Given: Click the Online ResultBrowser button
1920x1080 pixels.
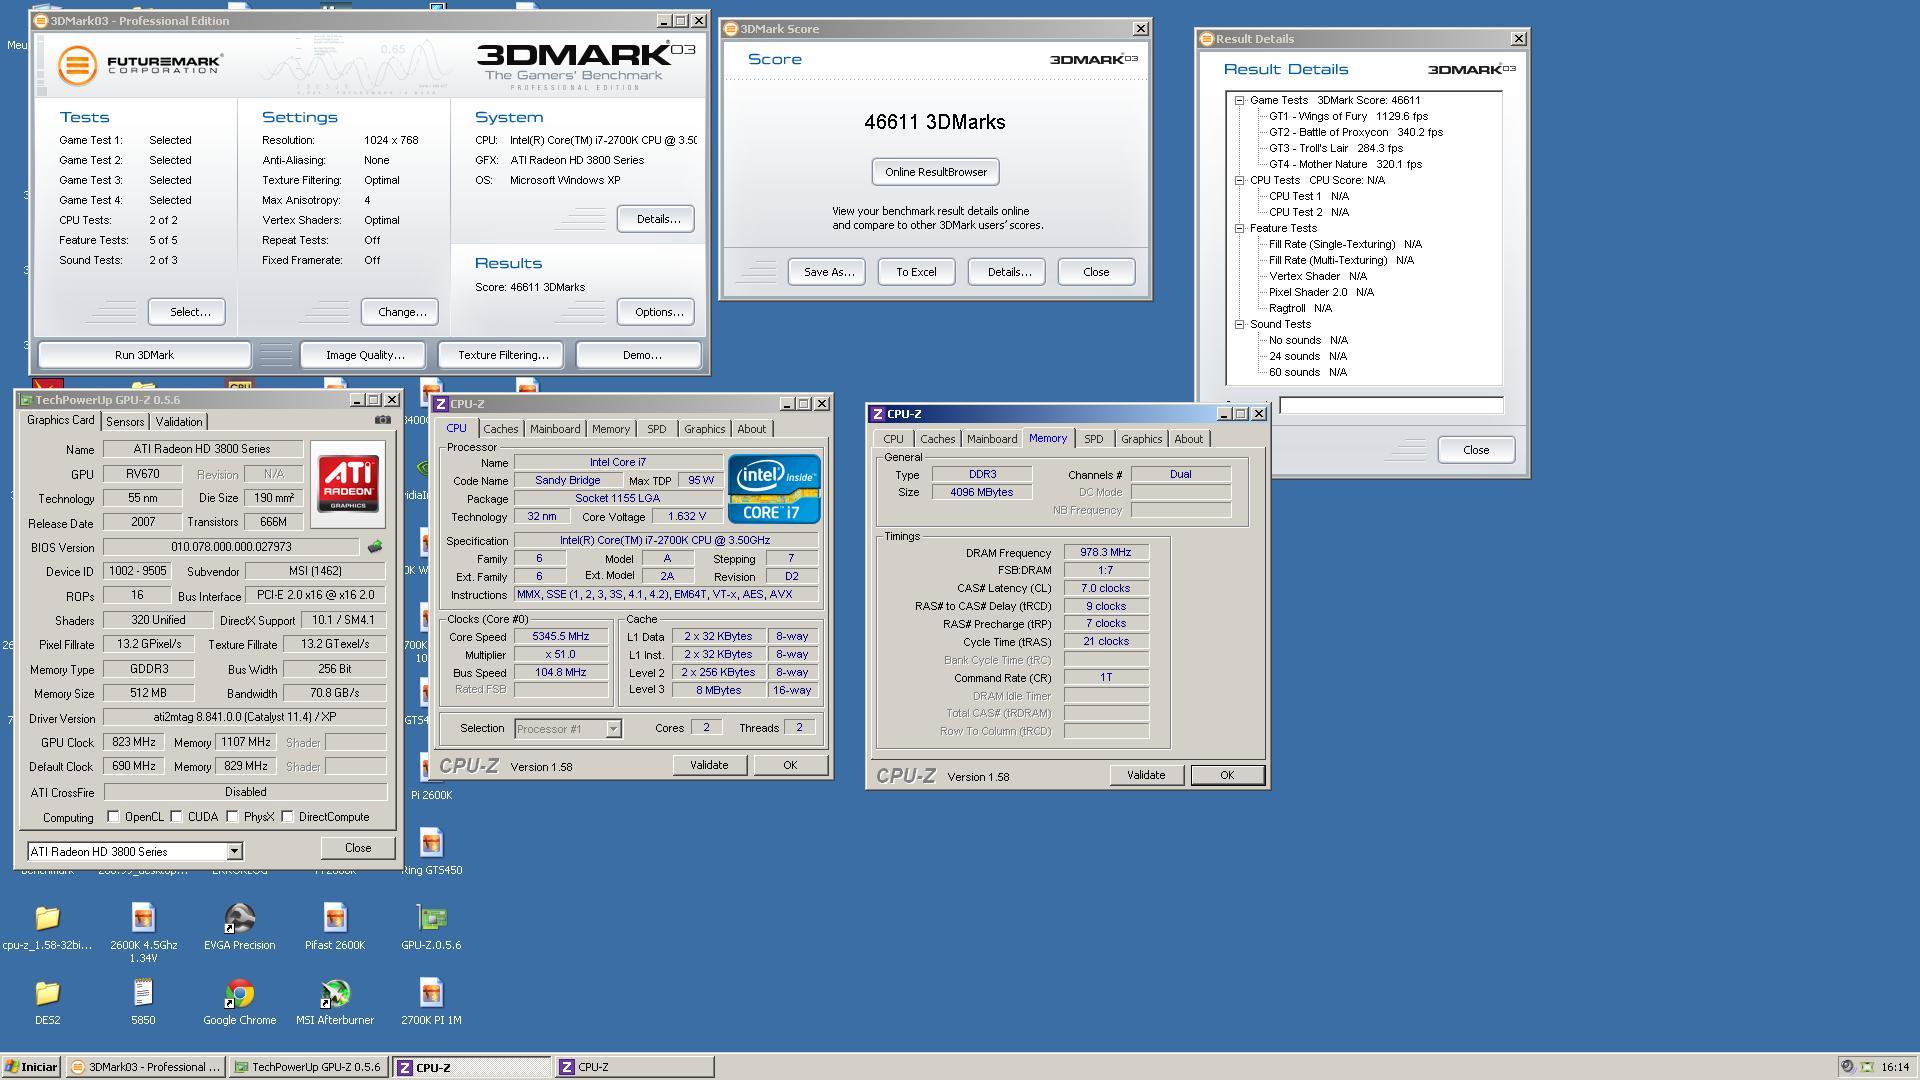Looking at the screenshot, I should (936, 172).
